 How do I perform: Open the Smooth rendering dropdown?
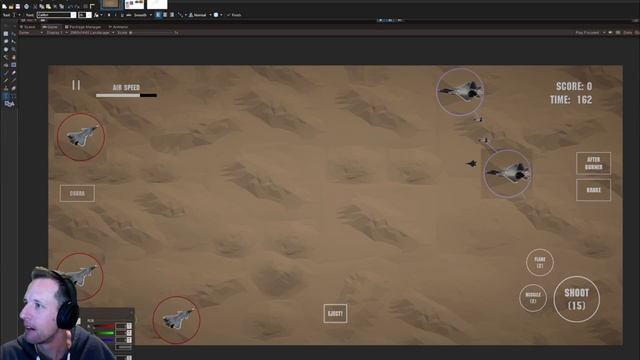[x=143, y=15]
